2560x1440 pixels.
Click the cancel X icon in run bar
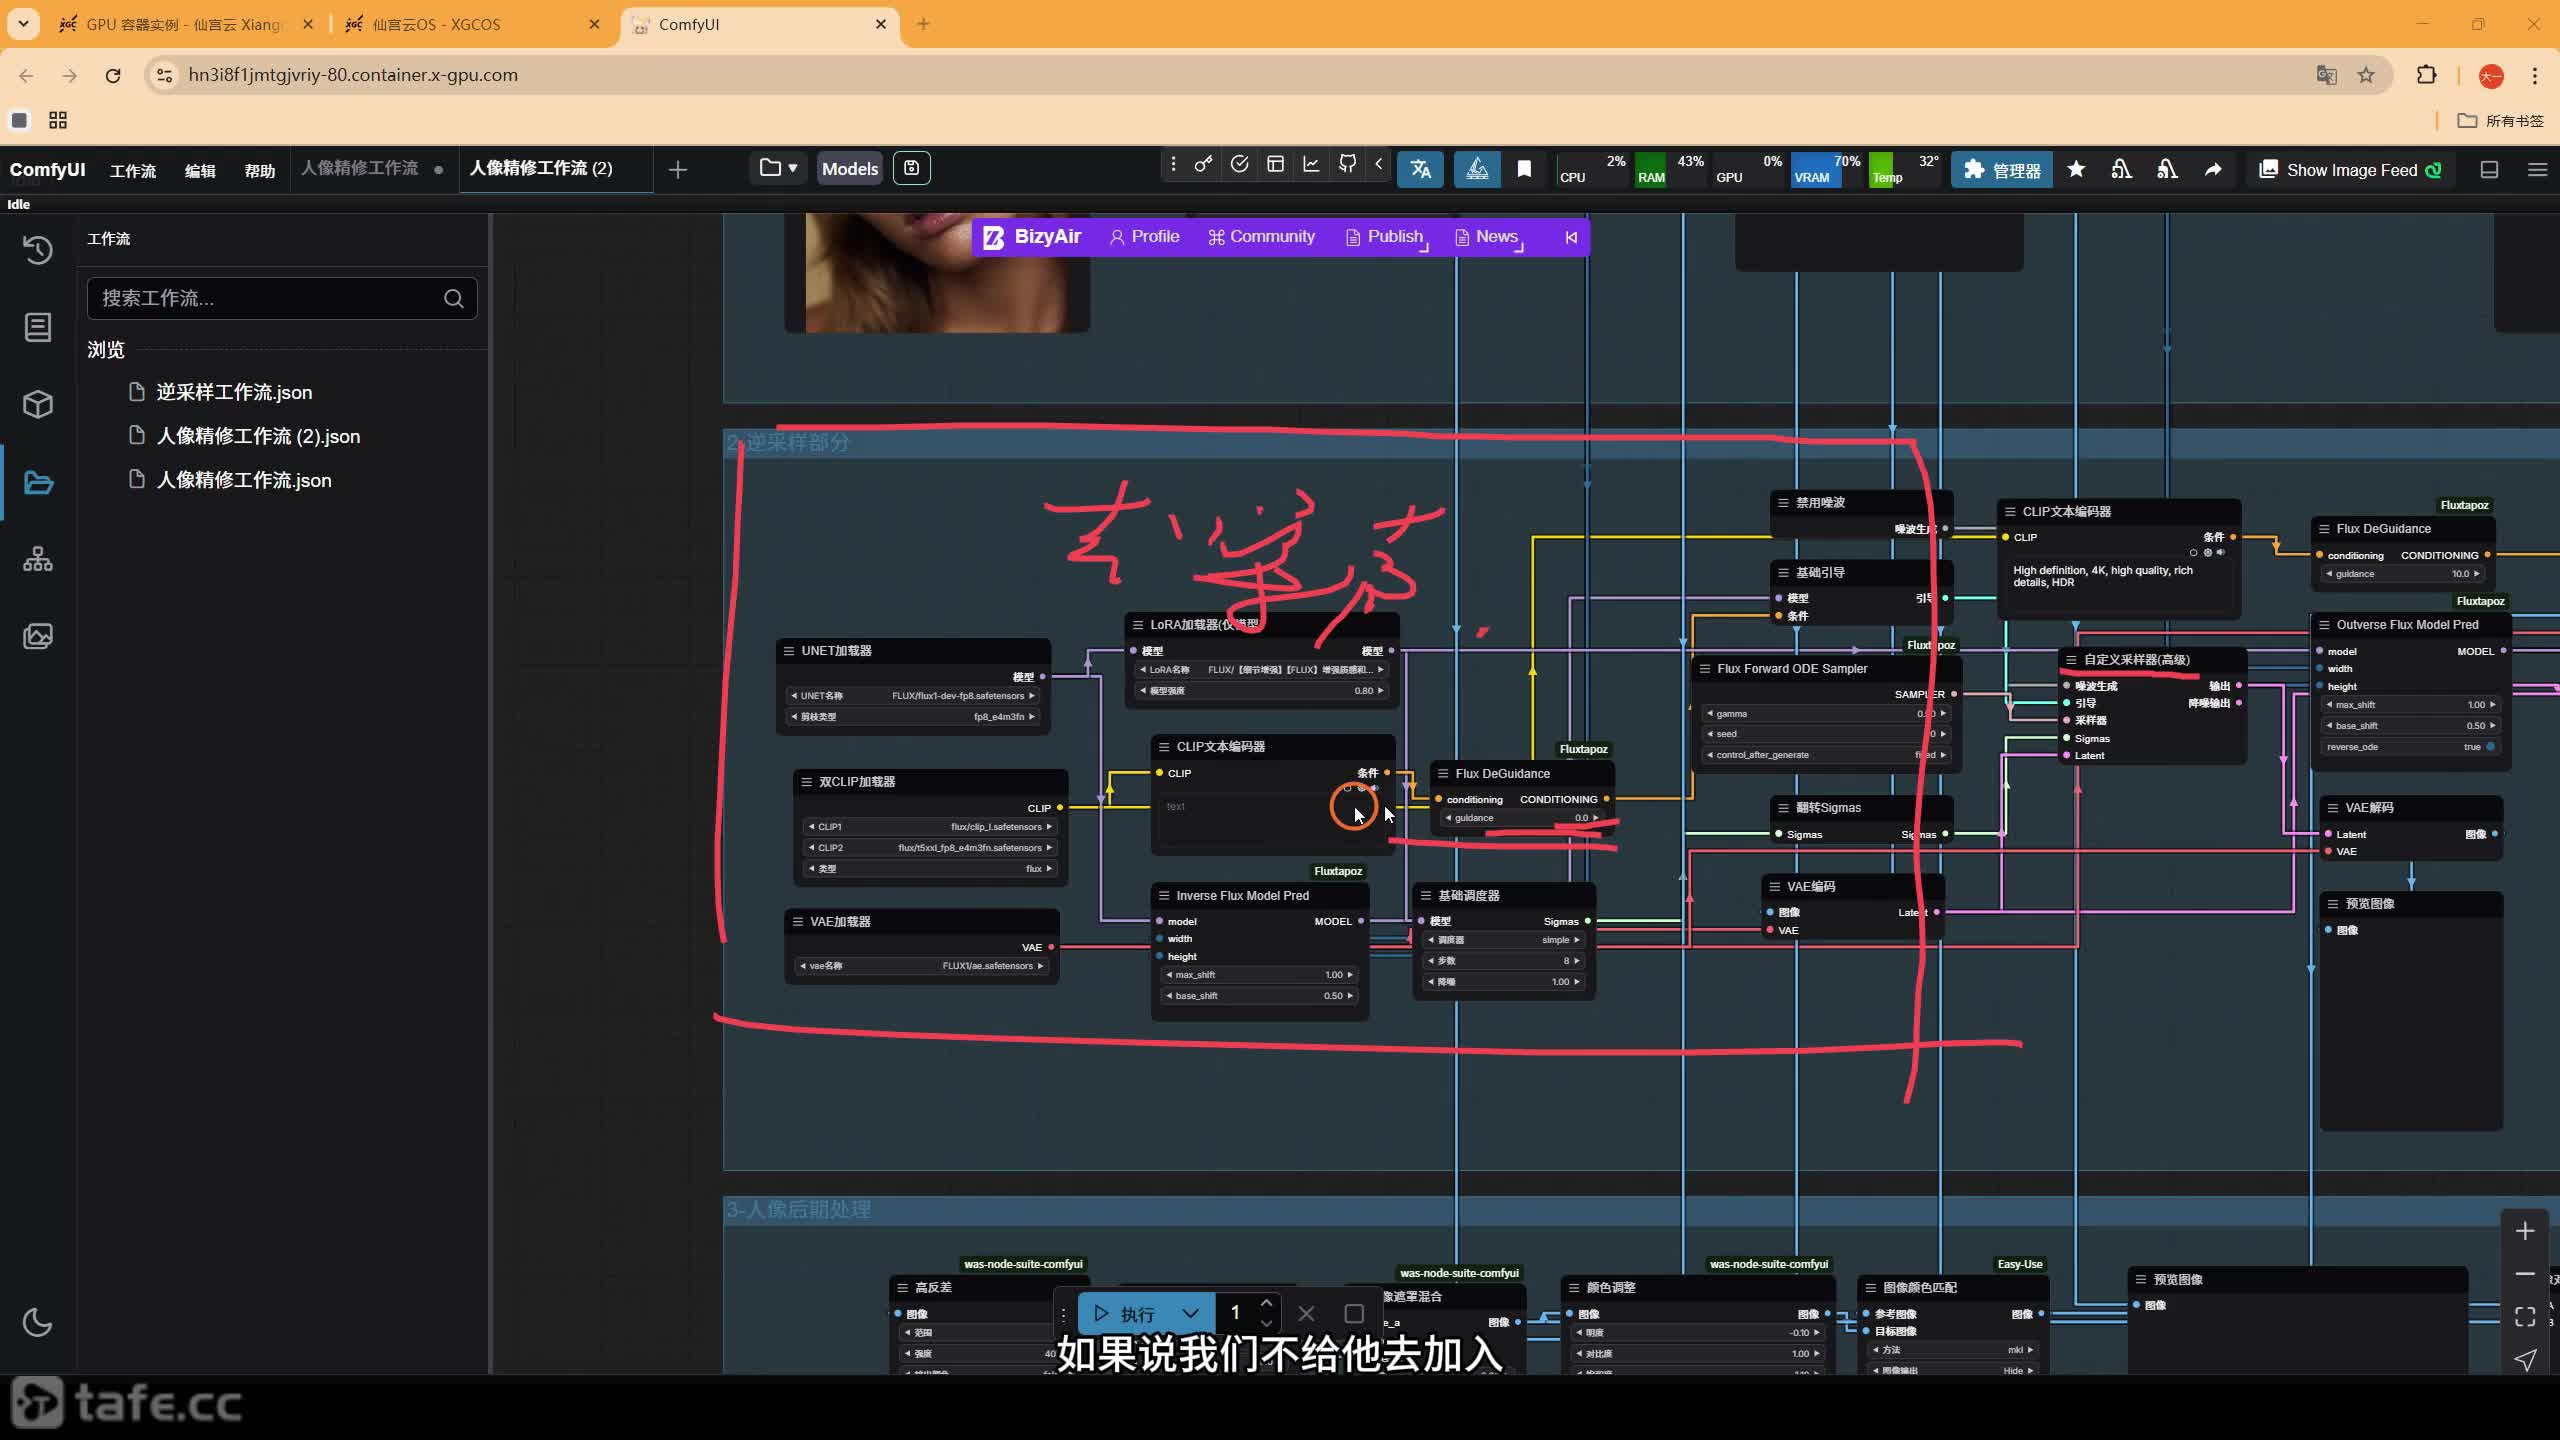(x=1306, y=1314)
